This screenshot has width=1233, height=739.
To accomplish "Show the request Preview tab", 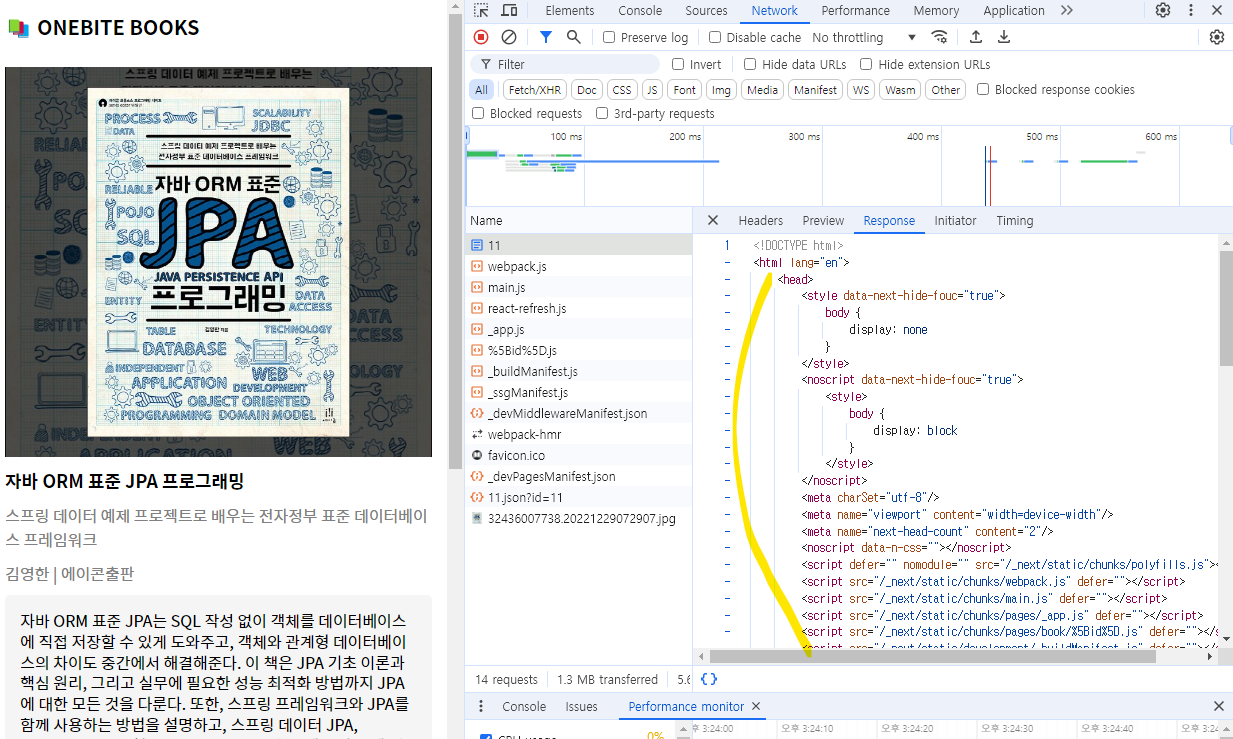I will click(823, 220).
